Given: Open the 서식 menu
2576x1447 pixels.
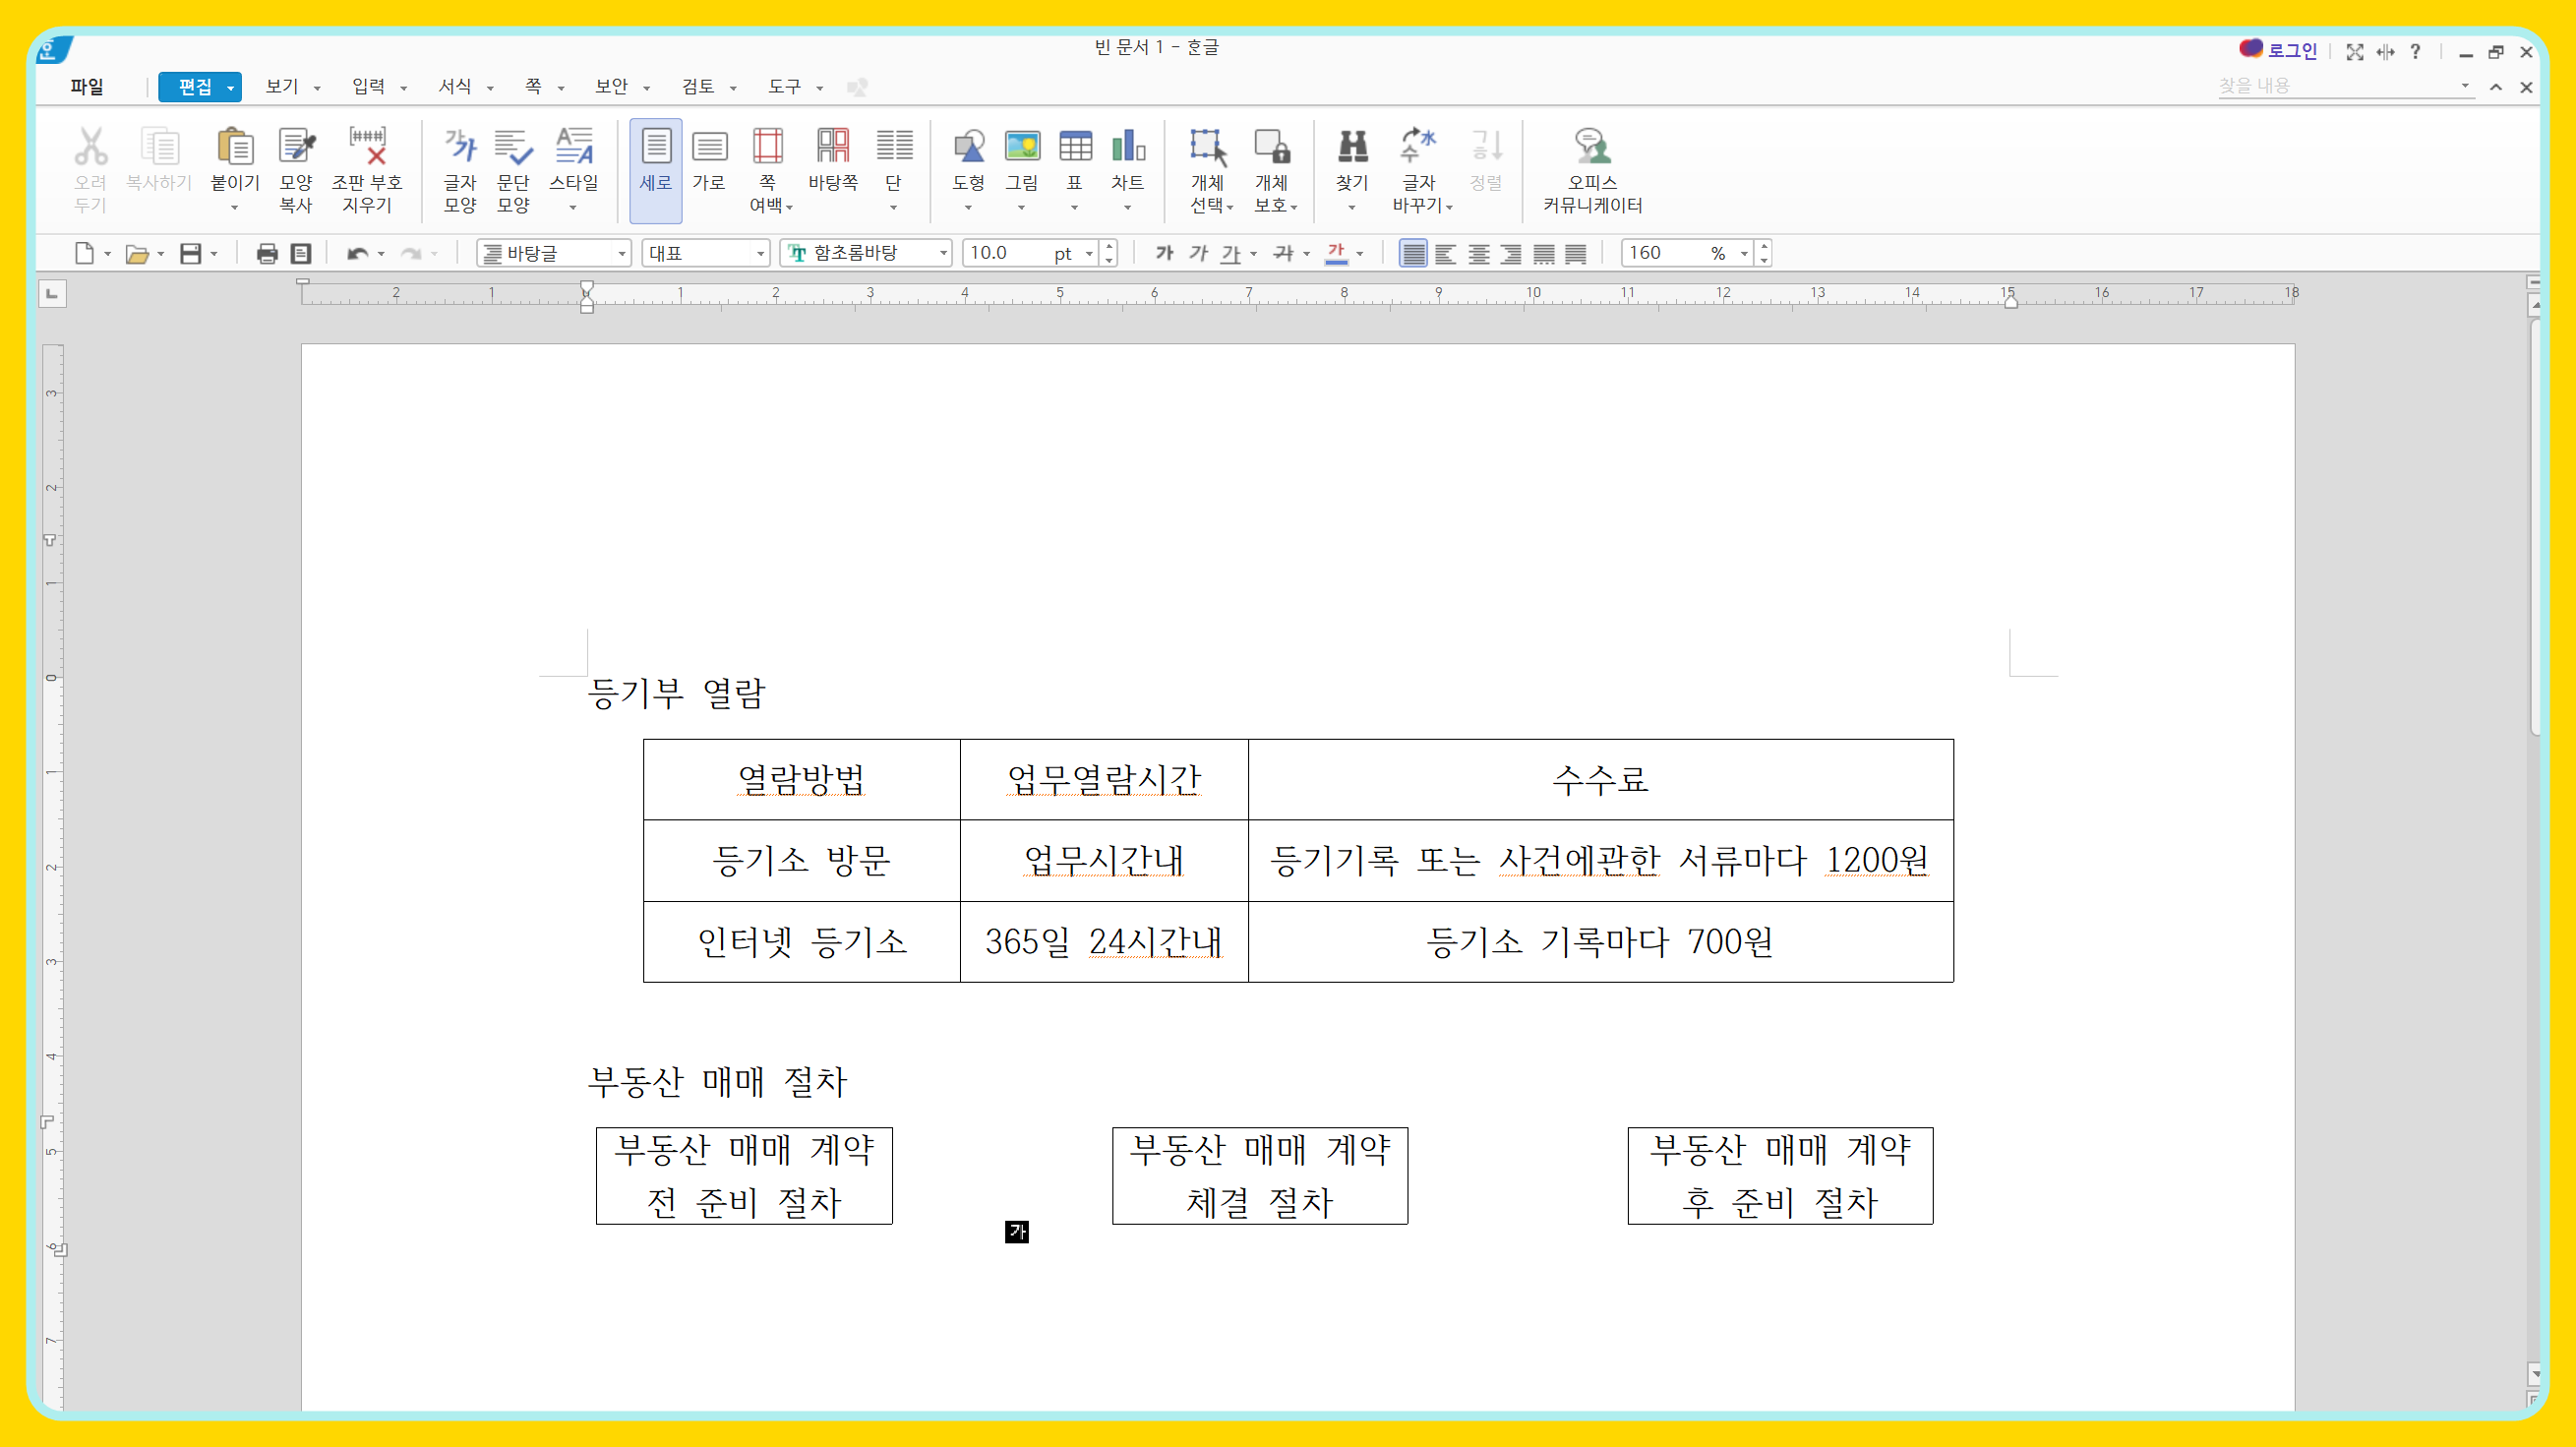Looking at the screenshot, I should [455, 87].
